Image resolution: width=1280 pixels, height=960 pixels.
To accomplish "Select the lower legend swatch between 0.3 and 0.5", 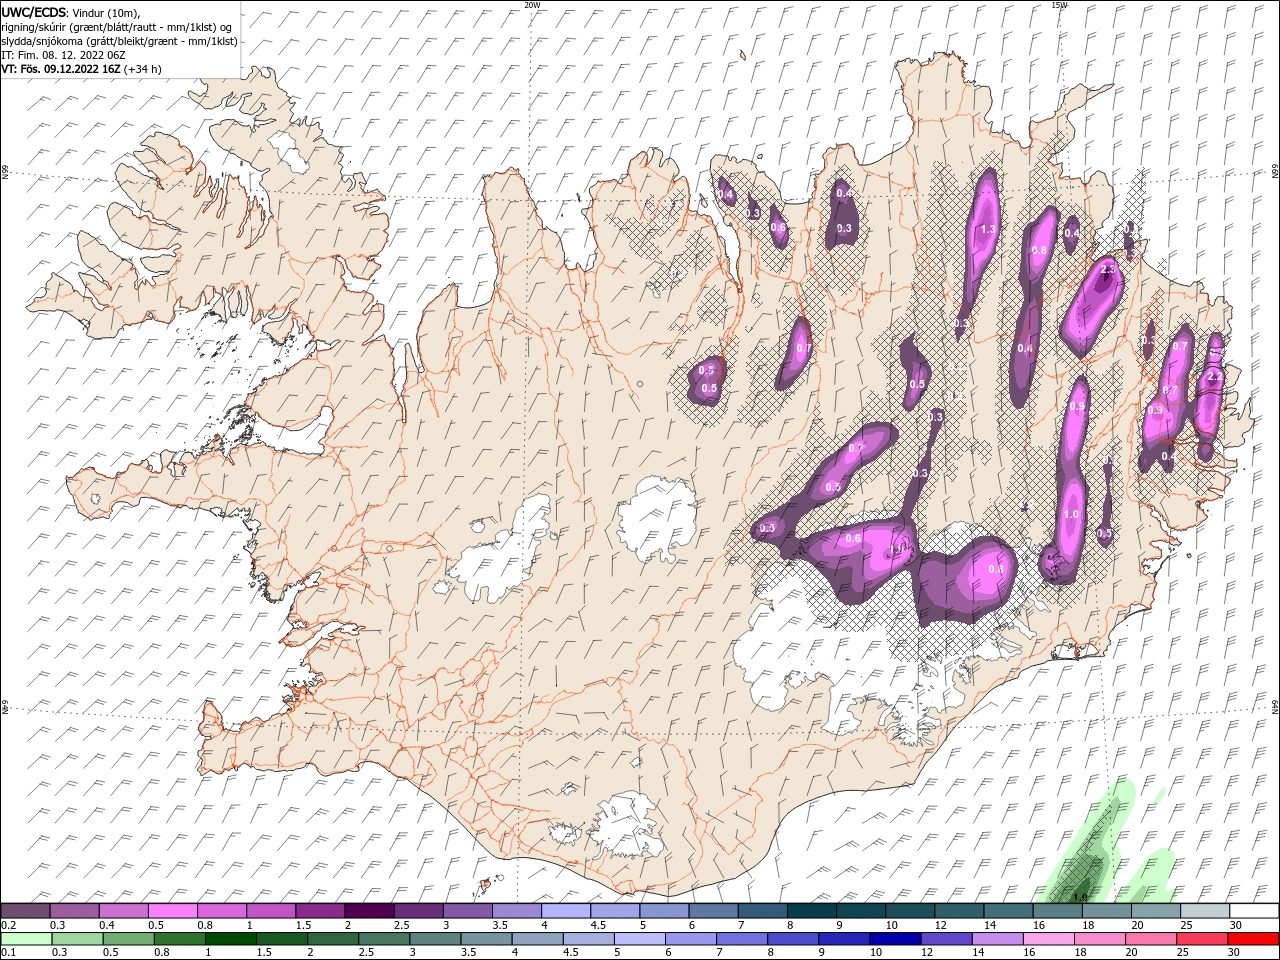I will click(76, 939).
